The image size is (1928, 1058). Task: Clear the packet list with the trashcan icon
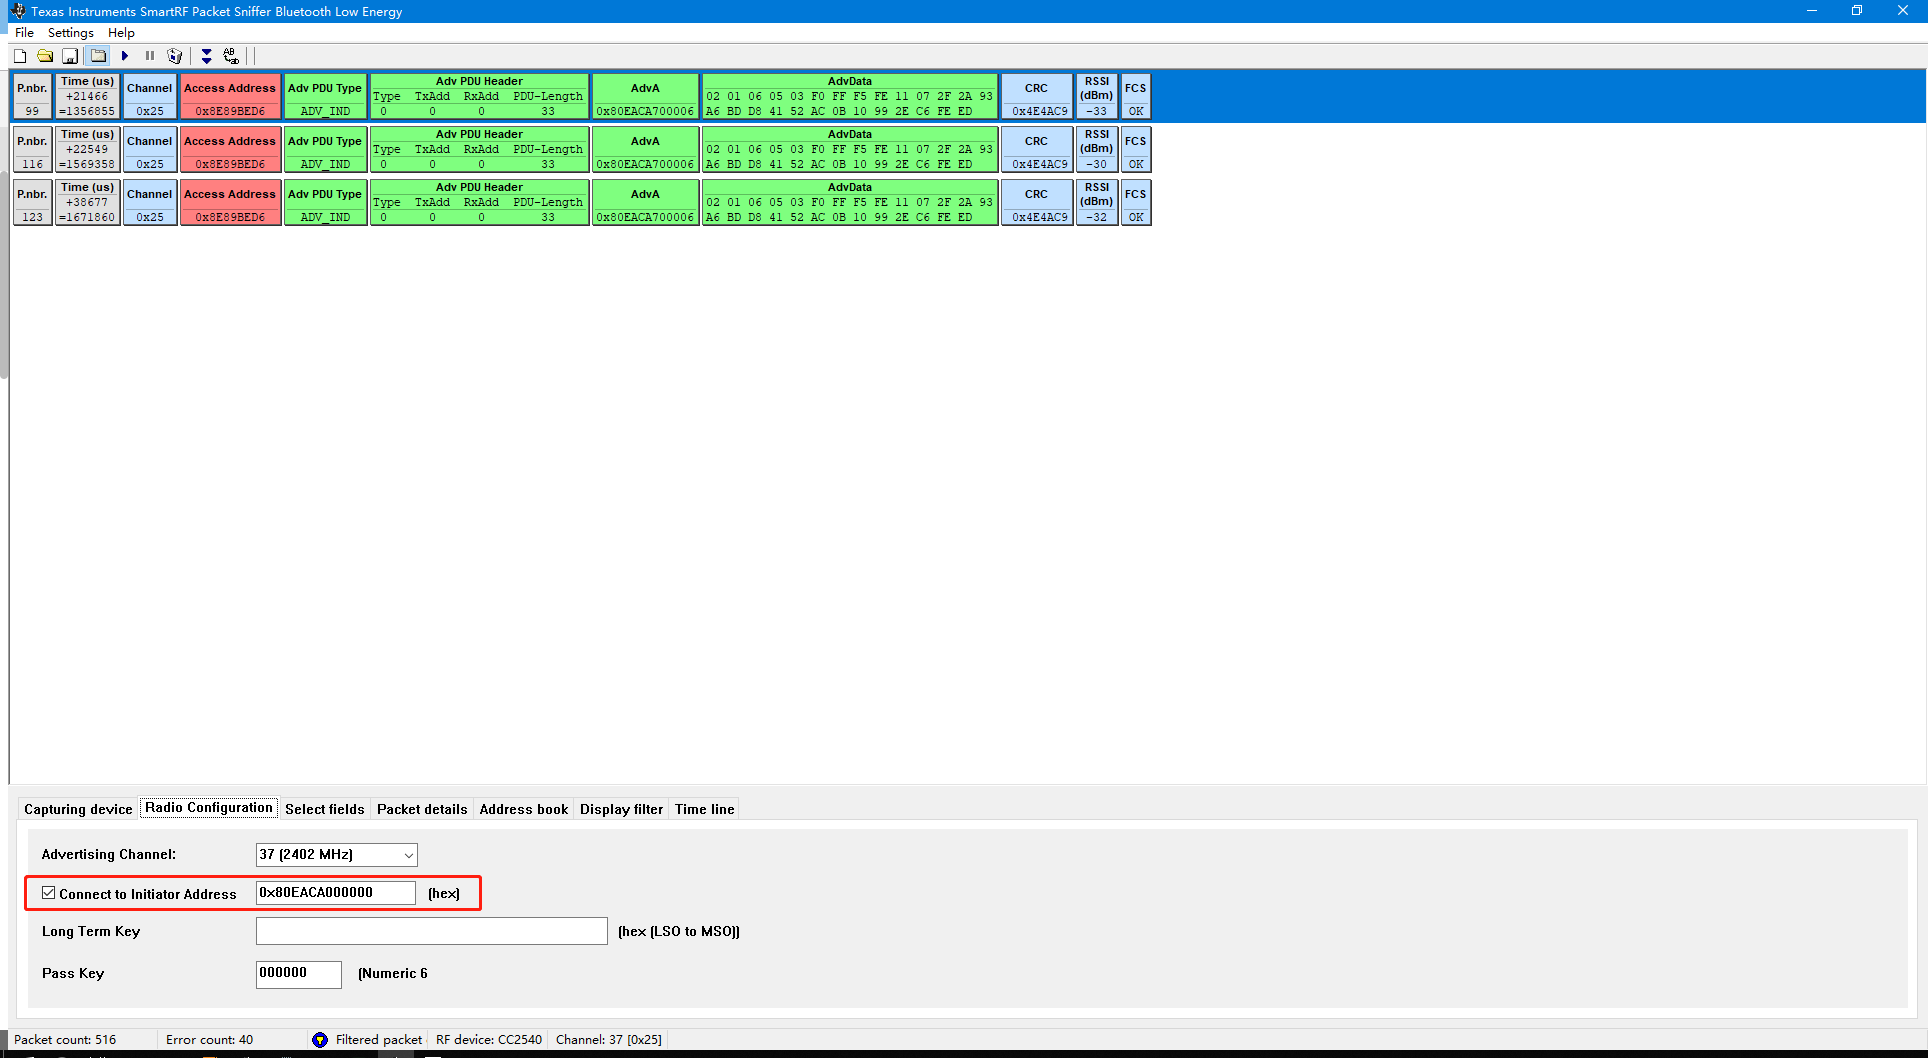[175, 55]
